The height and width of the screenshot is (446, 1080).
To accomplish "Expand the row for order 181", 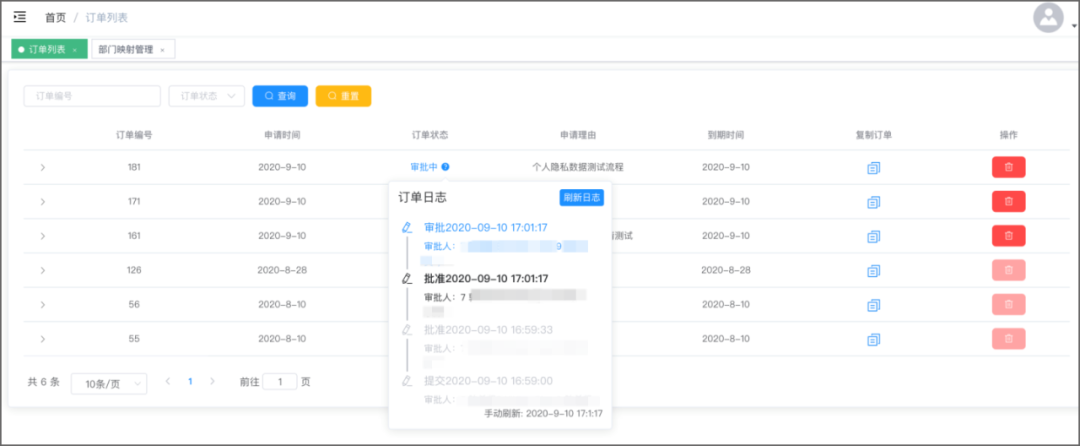I will [x=43, y=167].
